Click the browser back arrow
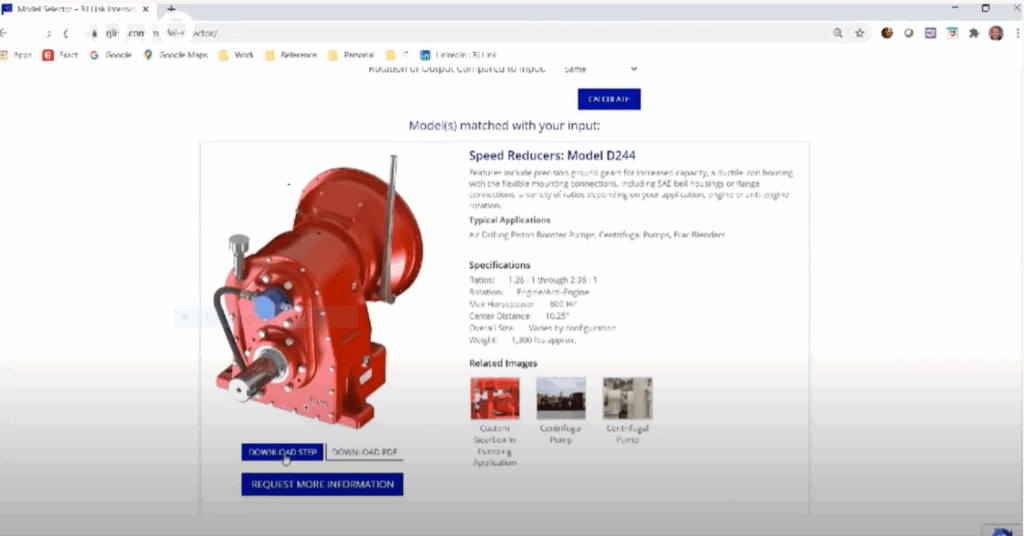The height and width of the screenshot is (536, 1024). pos(7,33)
